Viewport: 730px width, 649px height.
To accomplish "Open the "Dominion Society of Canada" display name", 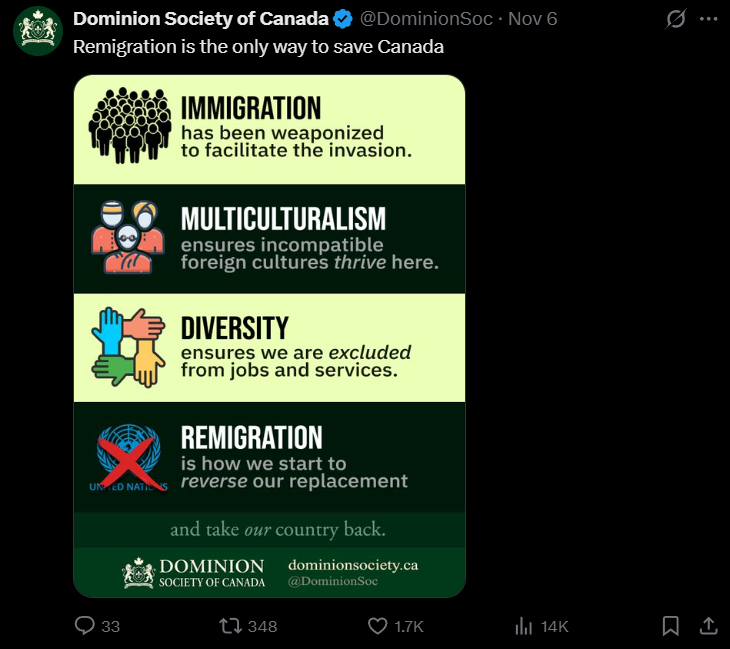I will pos(201,19).
